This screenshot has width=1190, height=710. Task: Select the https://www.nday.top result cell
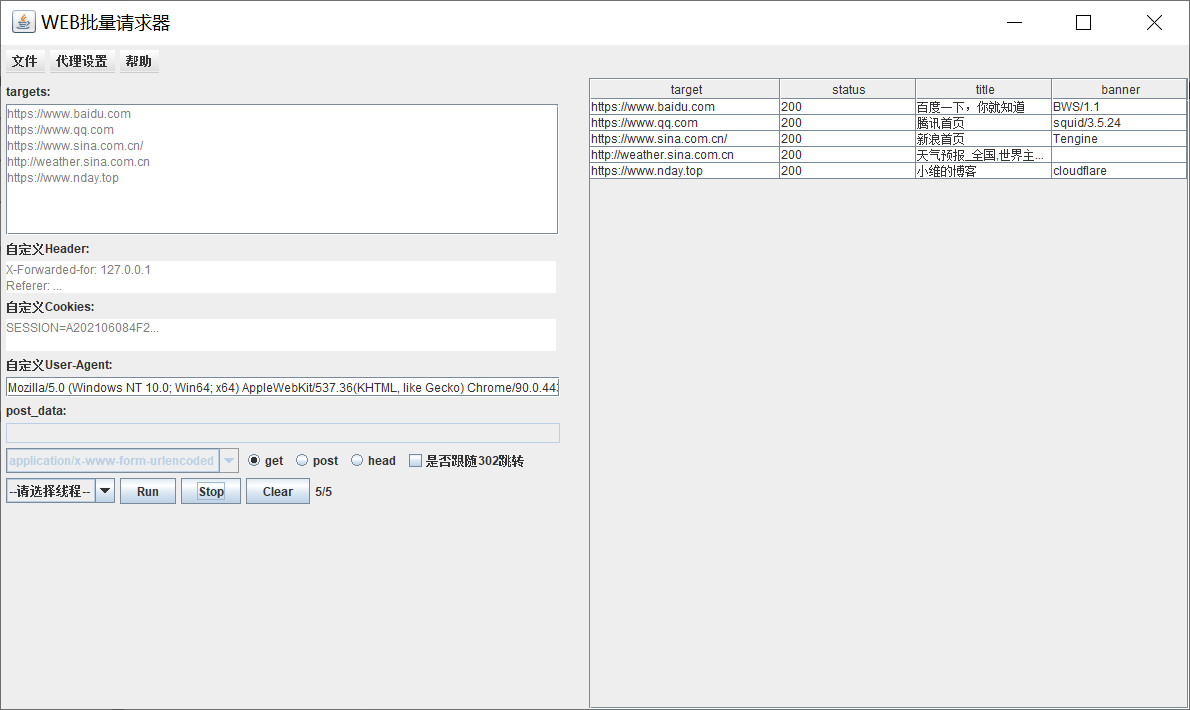click(x=685, y=171)
